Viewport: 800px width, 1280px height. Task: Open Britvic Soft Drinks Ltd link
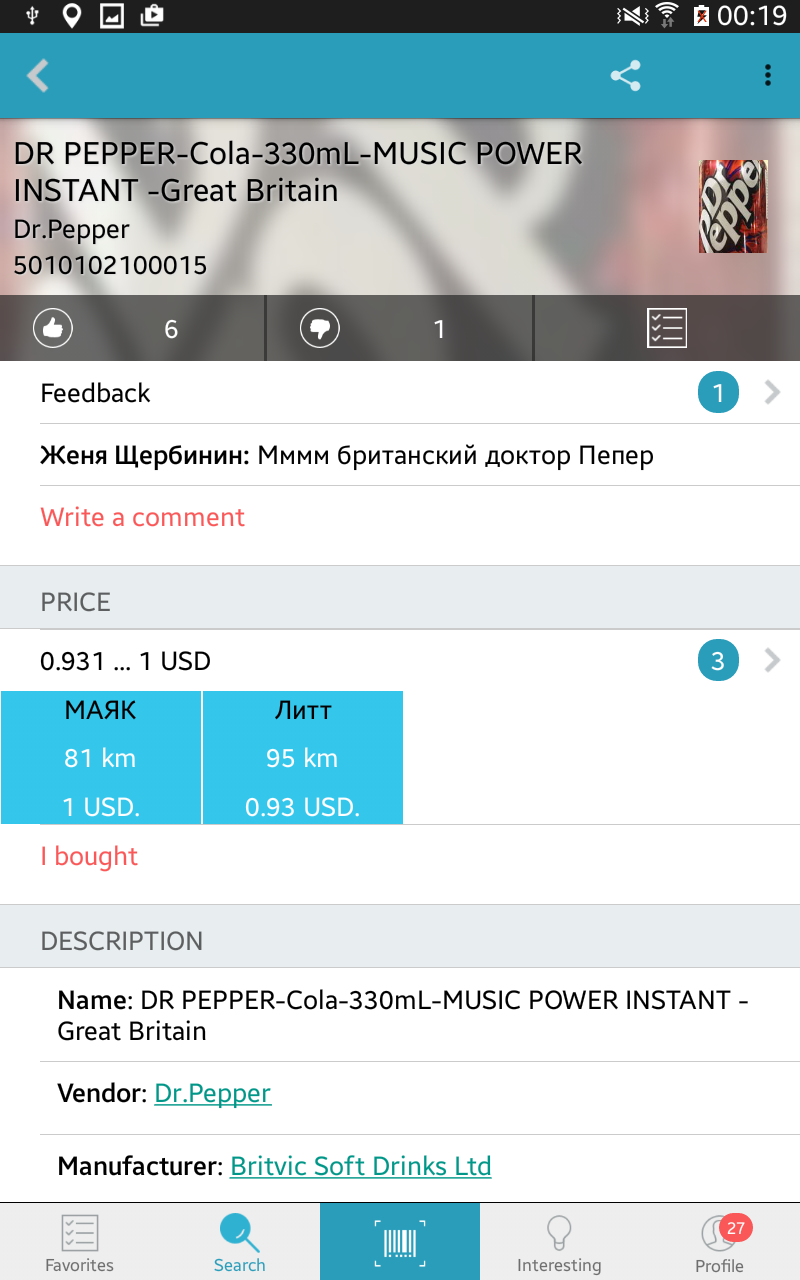click(360, 1166)
